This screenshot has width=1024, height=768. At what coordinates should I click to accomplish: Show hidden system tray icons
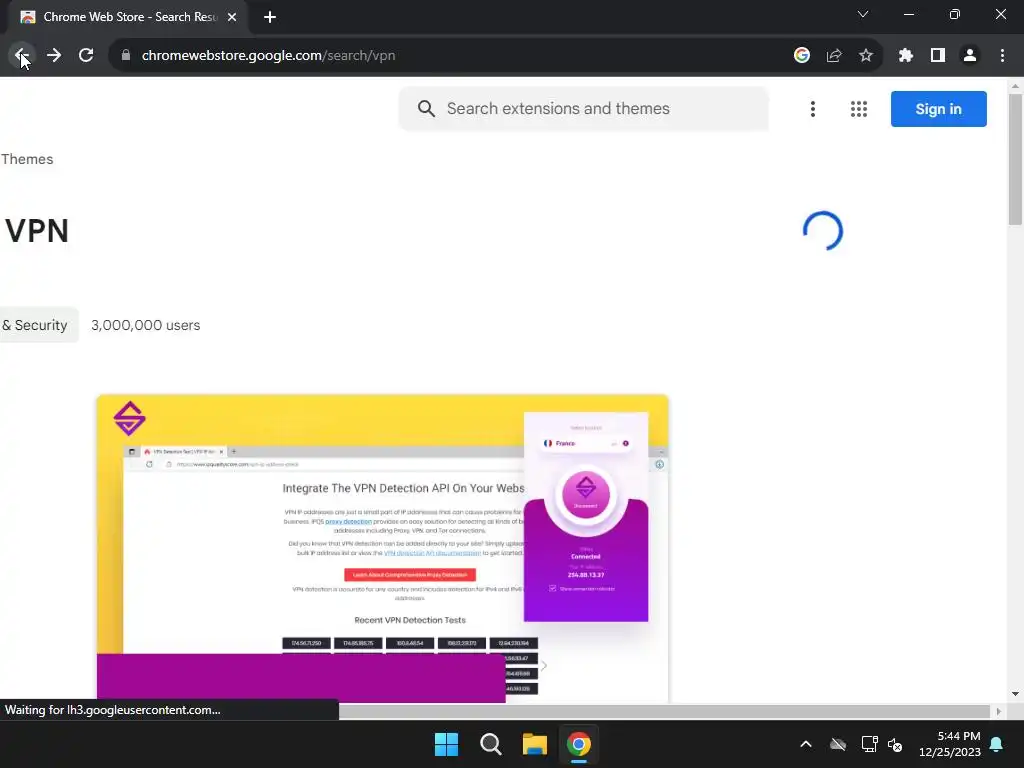point(806,744)
